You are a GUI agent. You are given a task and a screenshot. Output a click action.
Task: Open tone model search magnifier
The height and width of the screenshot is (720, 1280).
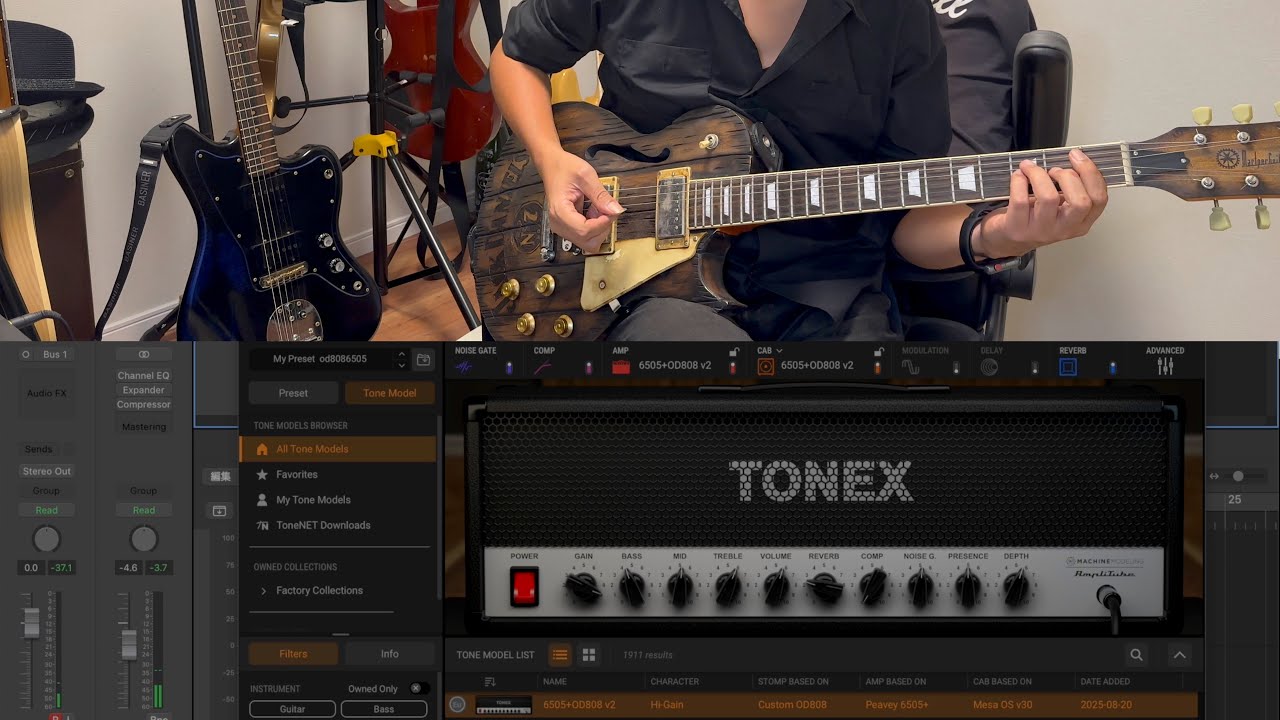pos(1136,655)
